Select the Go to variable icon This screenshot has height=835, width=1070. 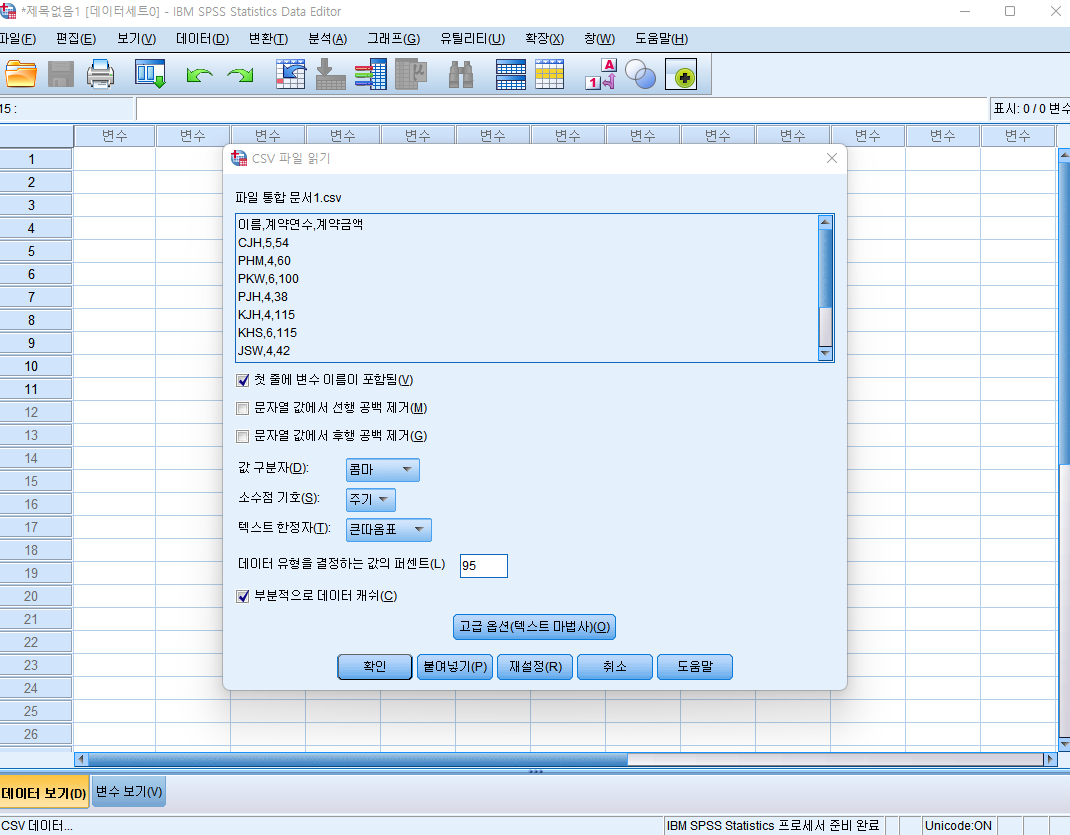click(331, 74)
